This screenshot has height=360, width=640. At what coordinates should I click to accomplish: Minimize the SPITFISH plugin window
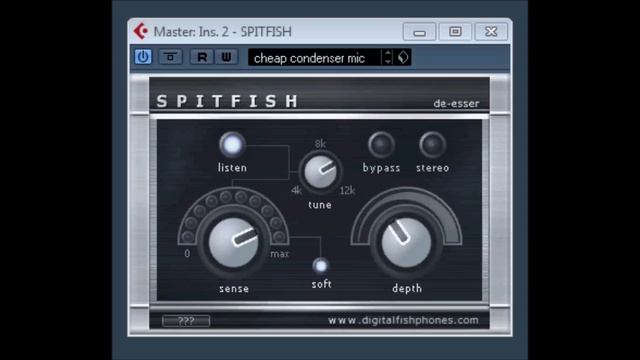point(419,31)
